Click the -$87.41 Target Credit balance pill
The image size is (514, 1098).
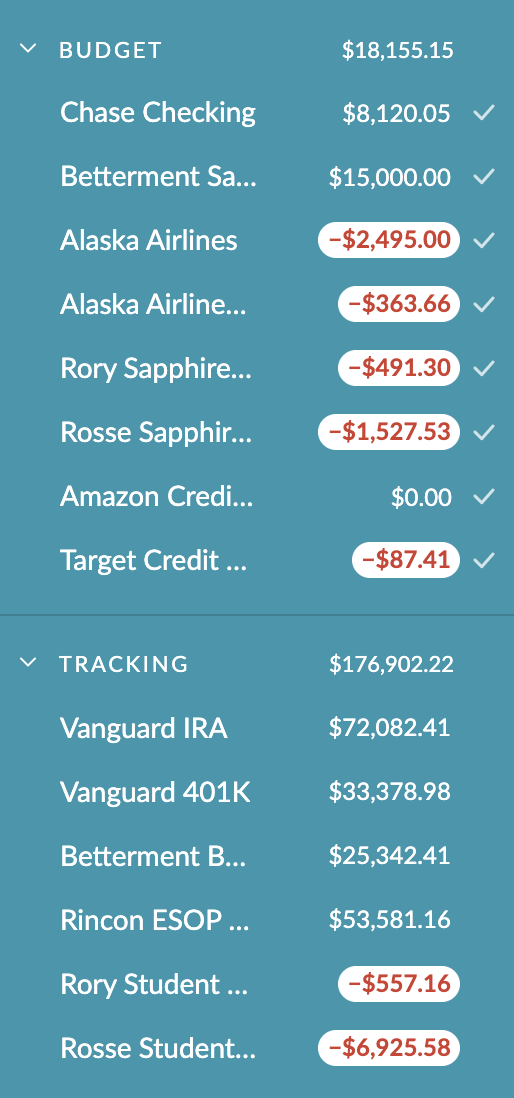[x=406, y=560]
